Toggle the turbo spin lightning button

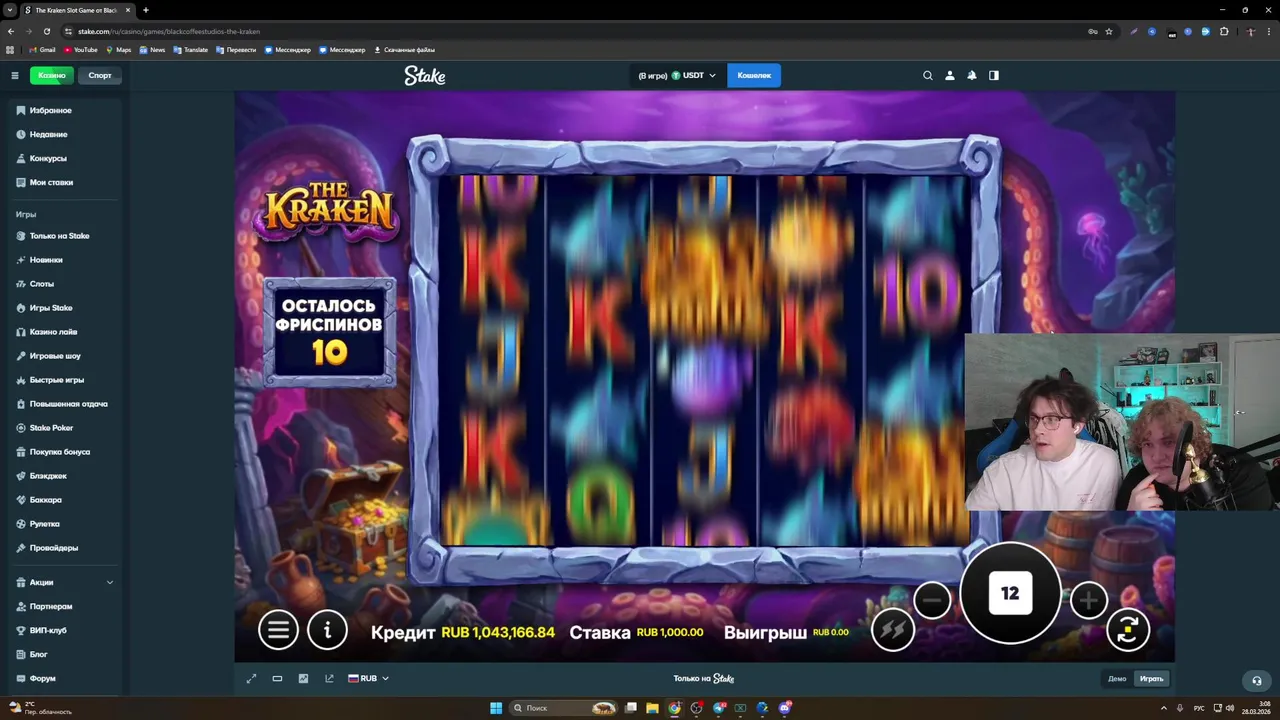tap(893, 630)
